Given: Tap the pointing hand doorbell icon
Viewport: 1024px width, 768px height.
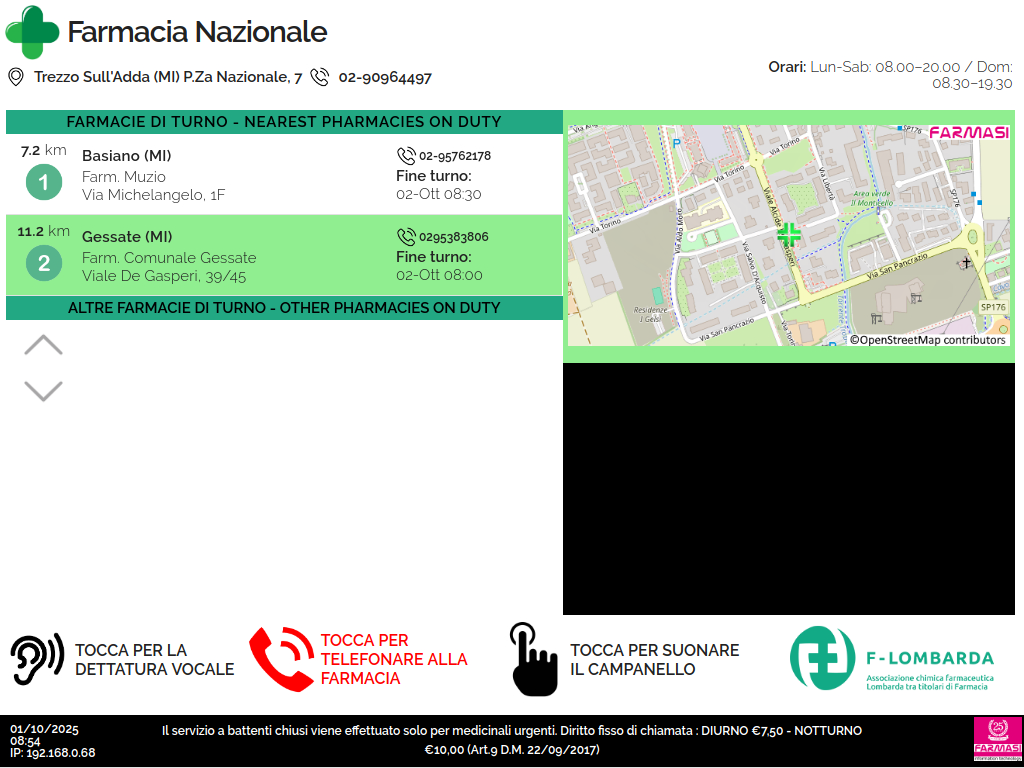Looking at the screenshot, I should point(533,659).
